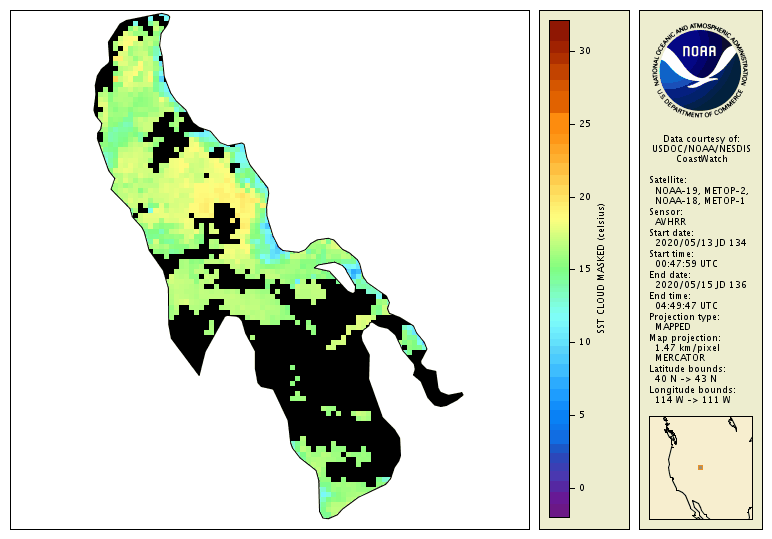The image size is (772, 539).
Task: Click the 'Data courtesy of:' text
Action: click(x=701, y=139)
